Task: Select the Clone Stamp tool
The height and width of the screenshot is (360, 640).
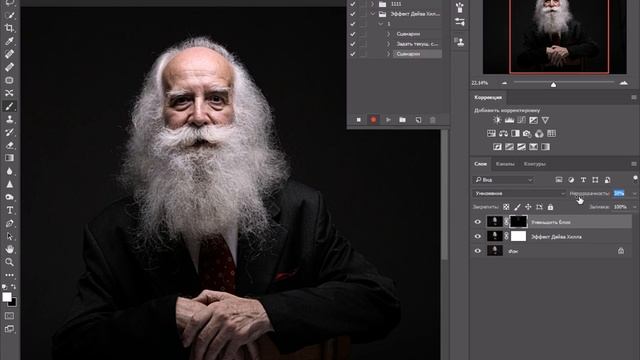Action: 9,119
